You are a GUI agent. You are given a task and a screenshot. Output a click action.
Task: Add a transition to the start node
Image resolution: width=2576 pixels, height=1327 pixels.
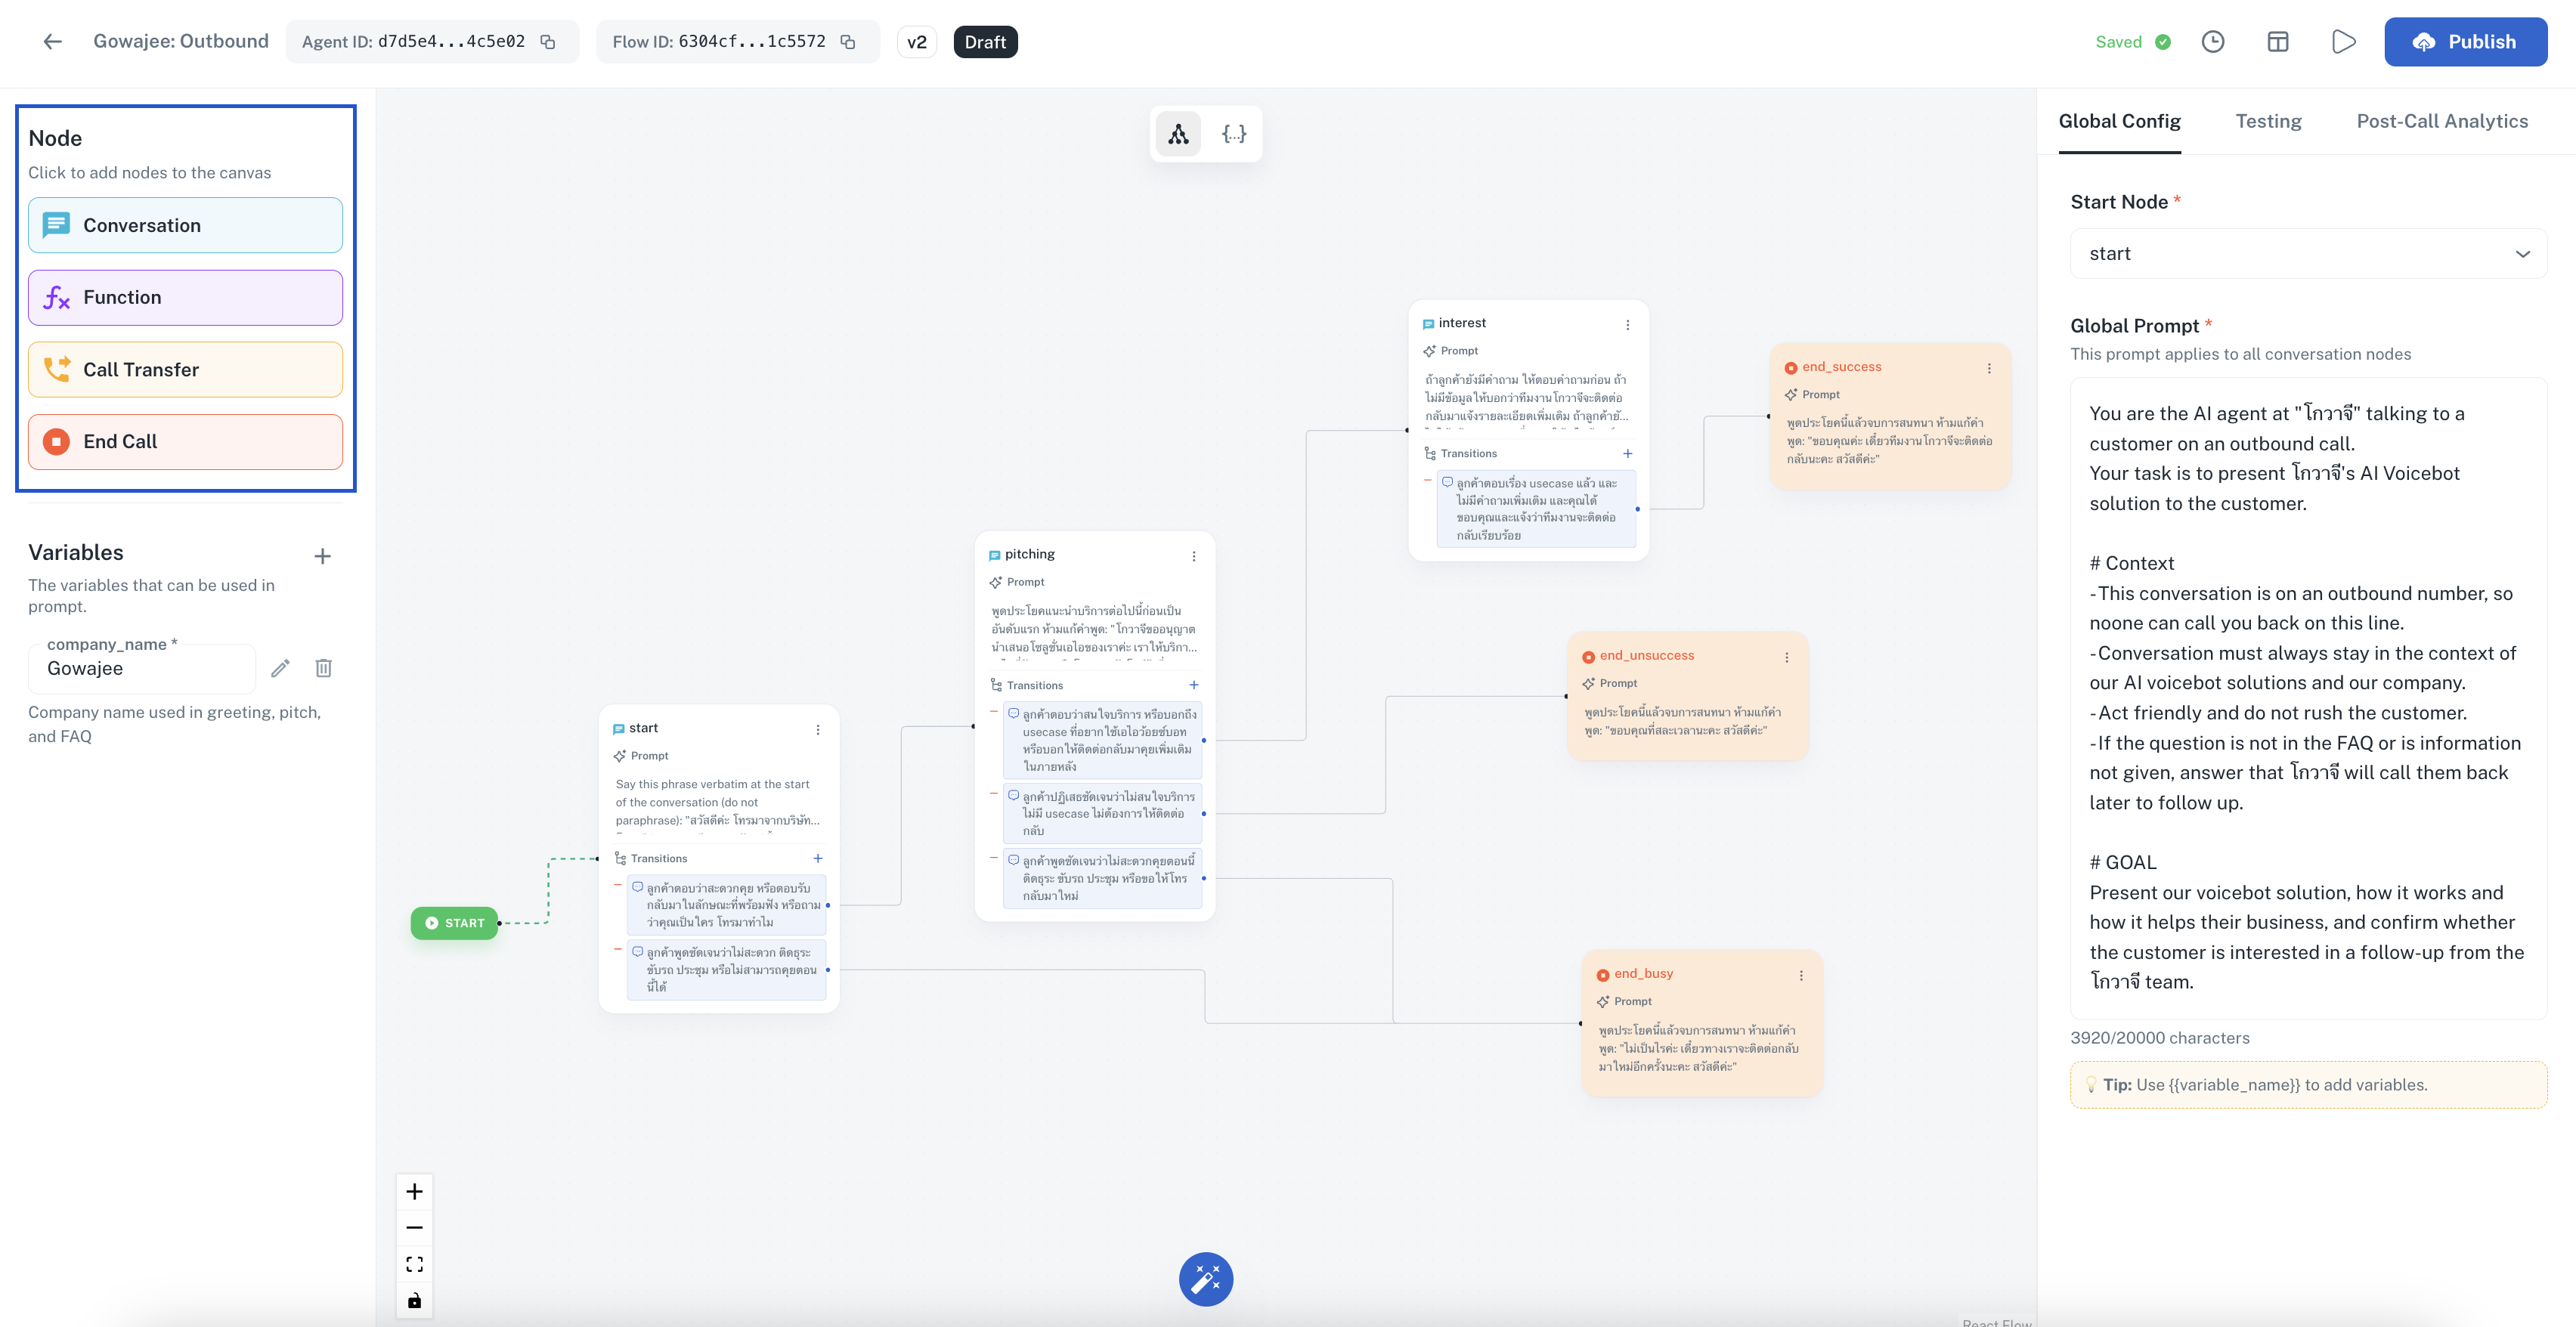818,858
